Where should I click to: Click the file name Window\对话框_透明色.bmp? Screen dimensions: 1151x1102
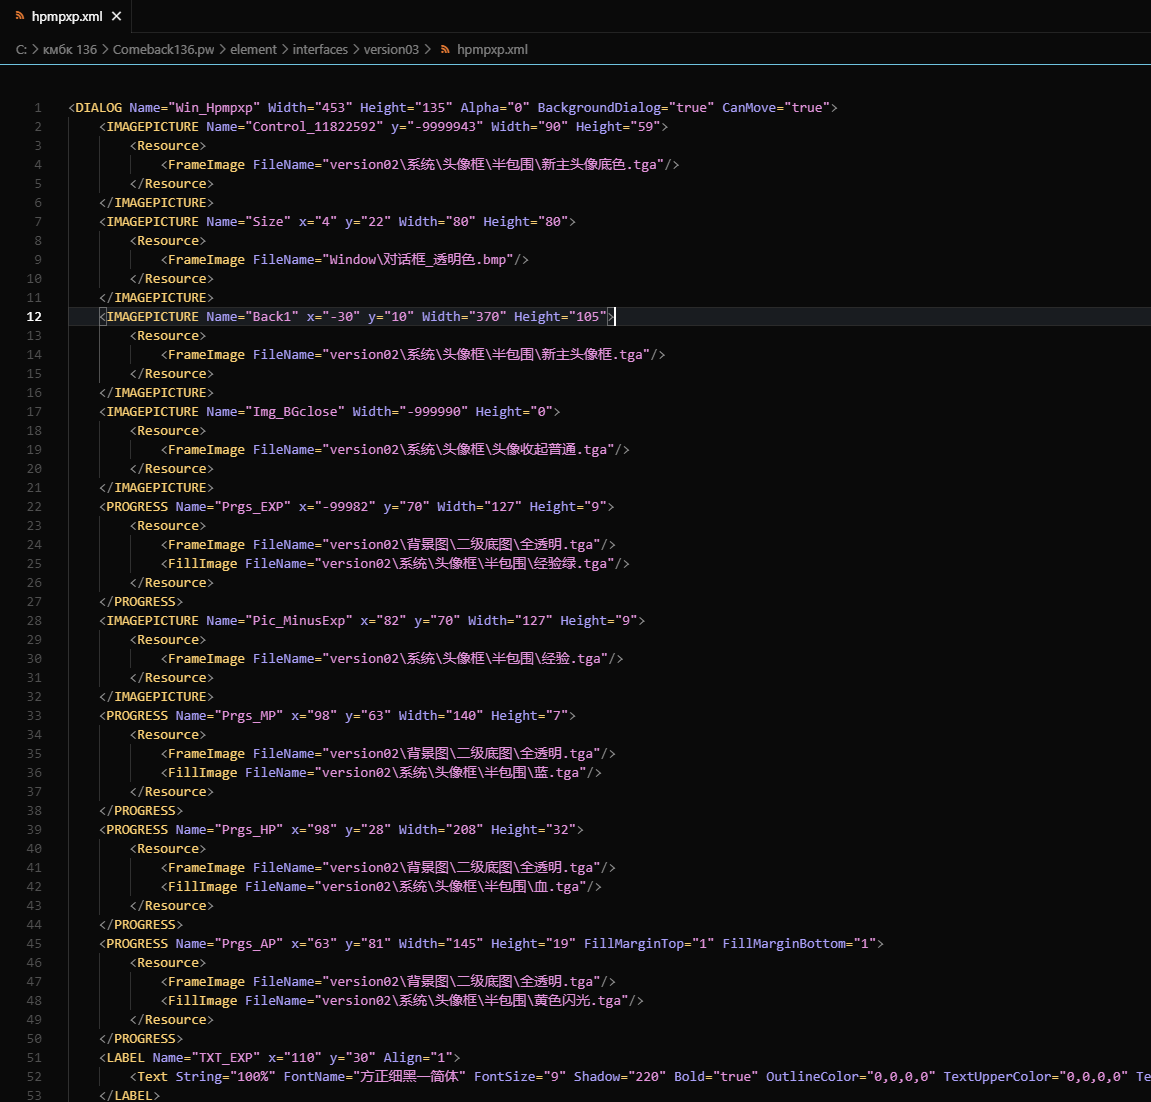[417, 260]
